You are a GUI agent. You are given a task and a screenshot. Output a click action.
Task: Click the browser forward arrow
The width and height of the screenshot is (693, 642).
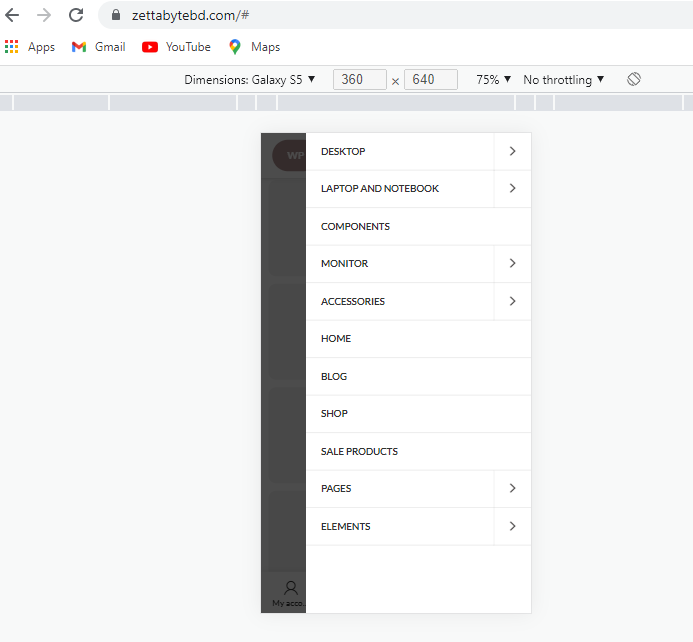pyautogui.click(x=44, y=15)
